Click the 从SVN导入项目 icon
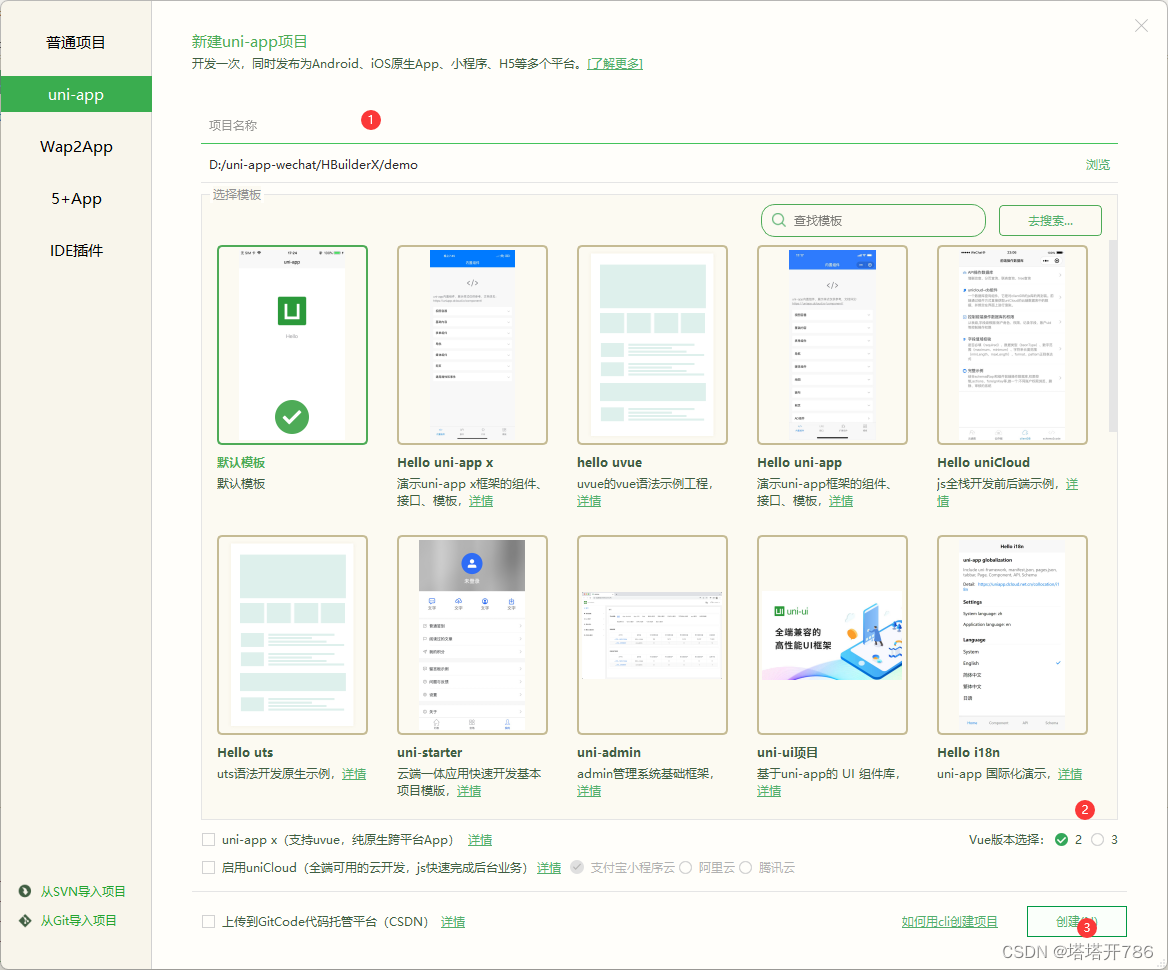 coord(23,891)
